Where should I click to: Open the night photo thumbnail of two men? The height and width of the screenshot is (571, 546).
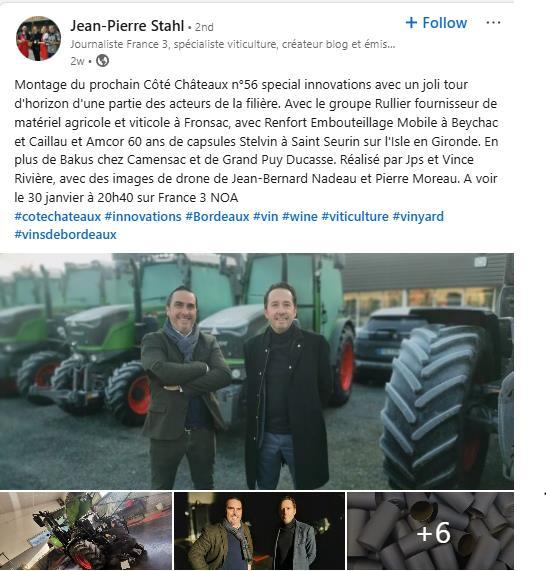pos(259,531)
